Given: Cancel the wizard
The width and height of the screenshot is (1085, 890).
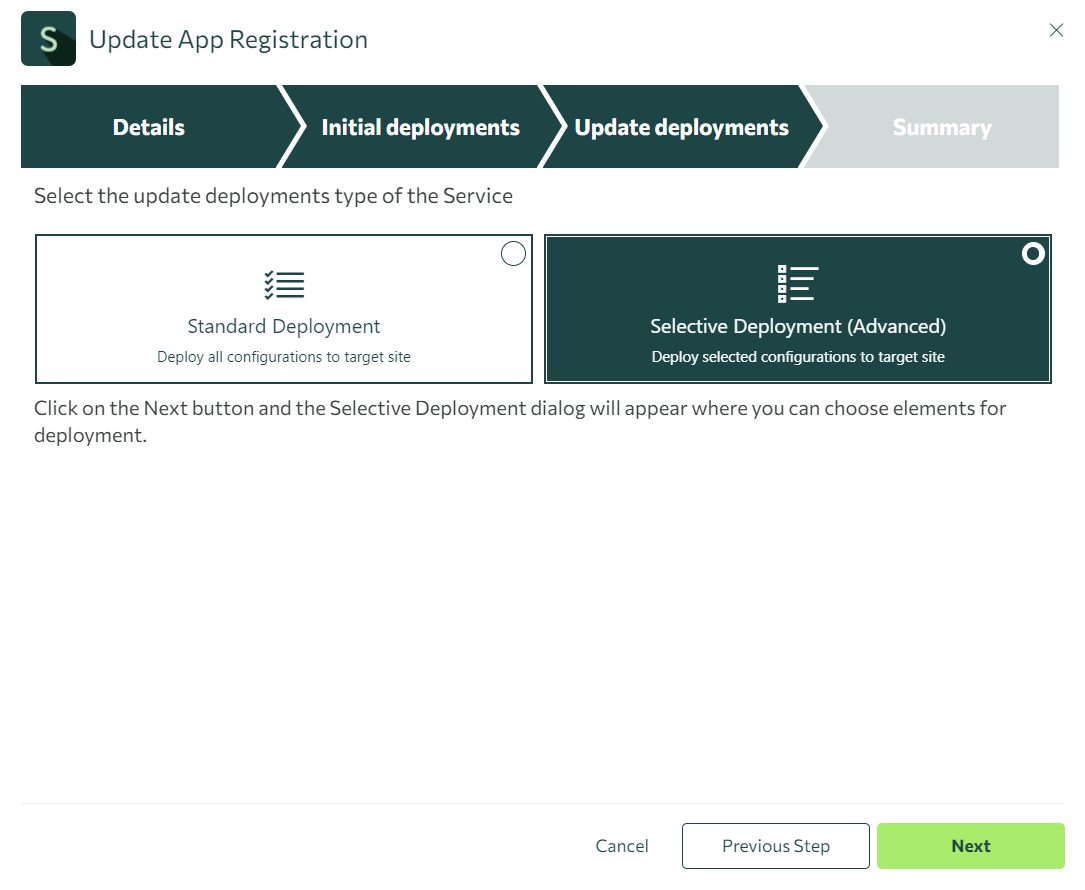Looking at the screenshot, I should coord(621,845).
